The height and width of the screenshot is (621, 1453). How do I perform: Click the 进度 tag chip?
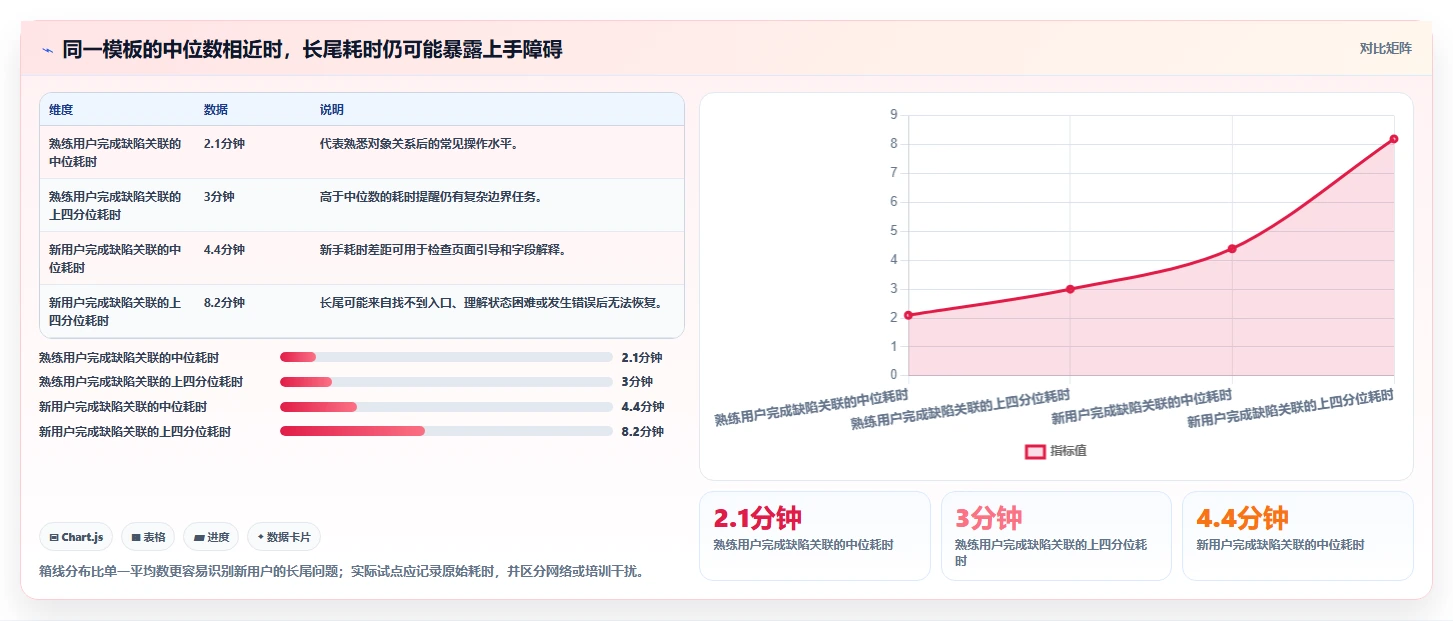(211, 537)
